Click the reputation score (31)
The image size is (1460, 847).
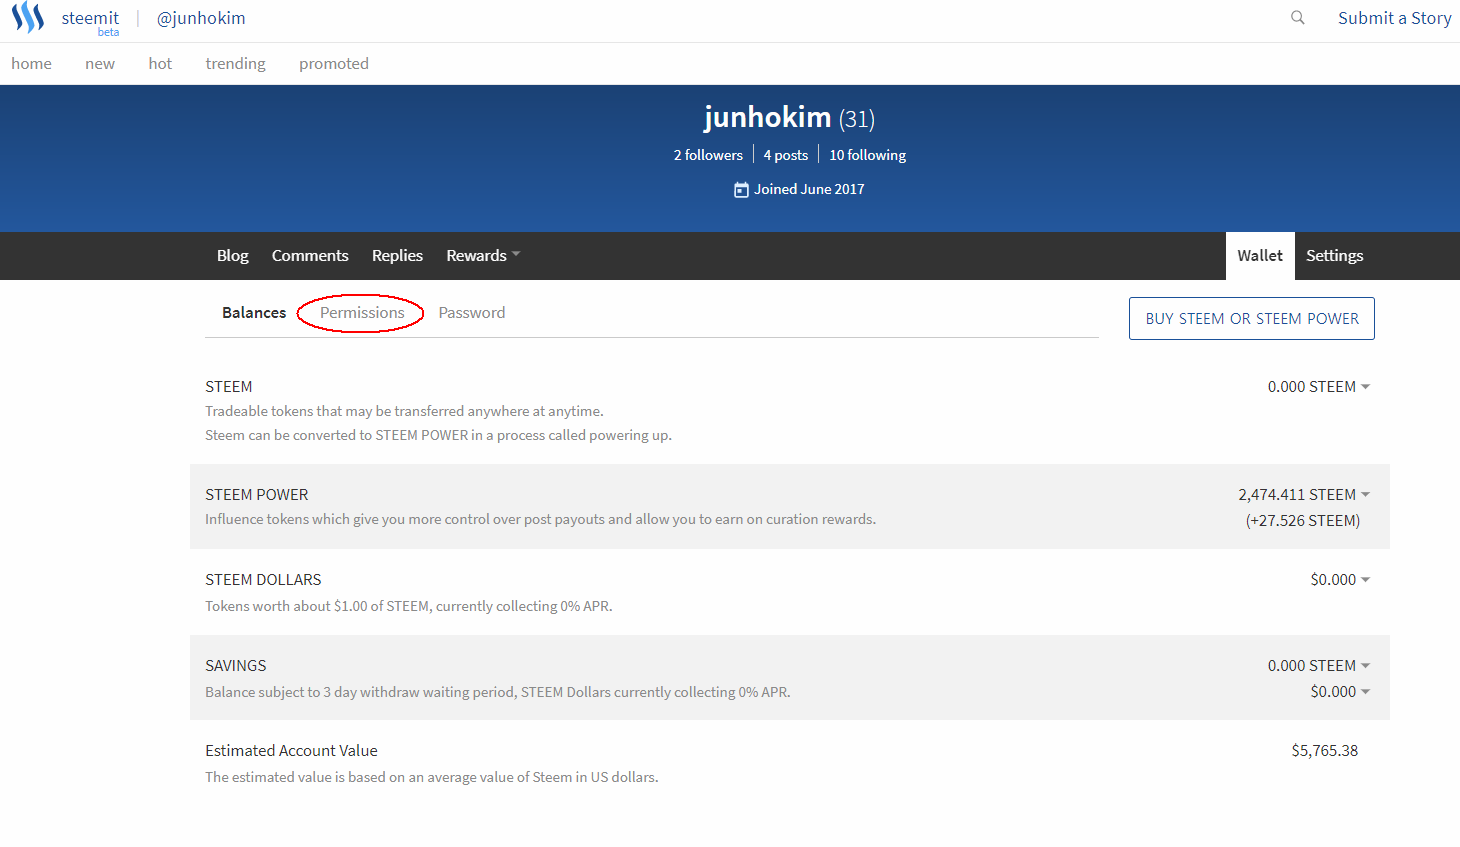pos(857,120)
